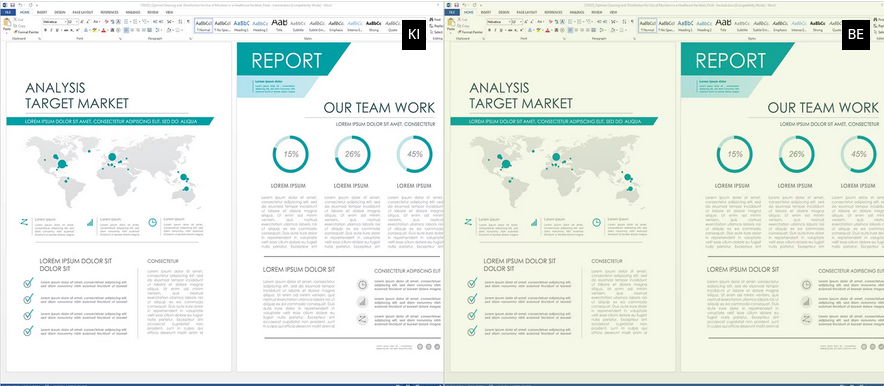Switch to VIEW tab in right window
Screen dimensions: 884x386
click(x=613, y=12)
